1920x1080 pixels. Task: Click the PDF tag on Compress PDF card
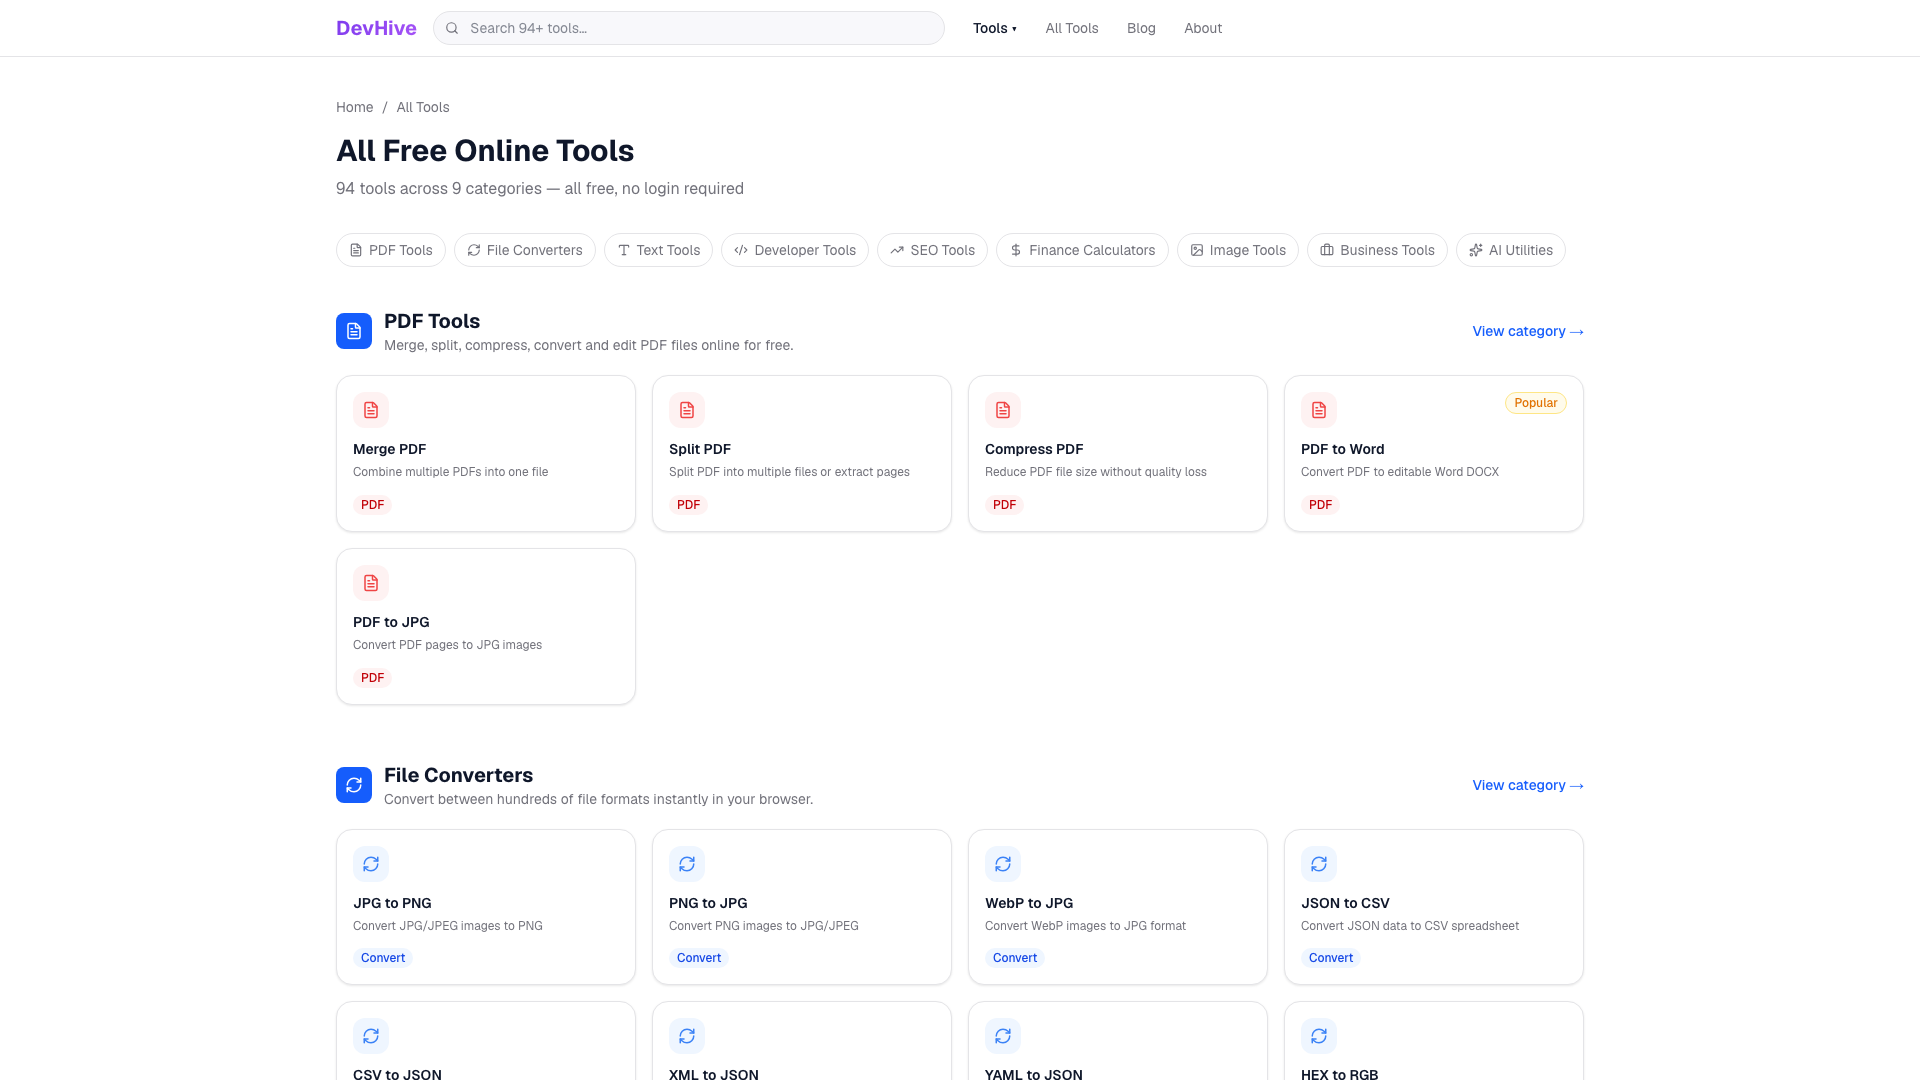pos(1005,505)
